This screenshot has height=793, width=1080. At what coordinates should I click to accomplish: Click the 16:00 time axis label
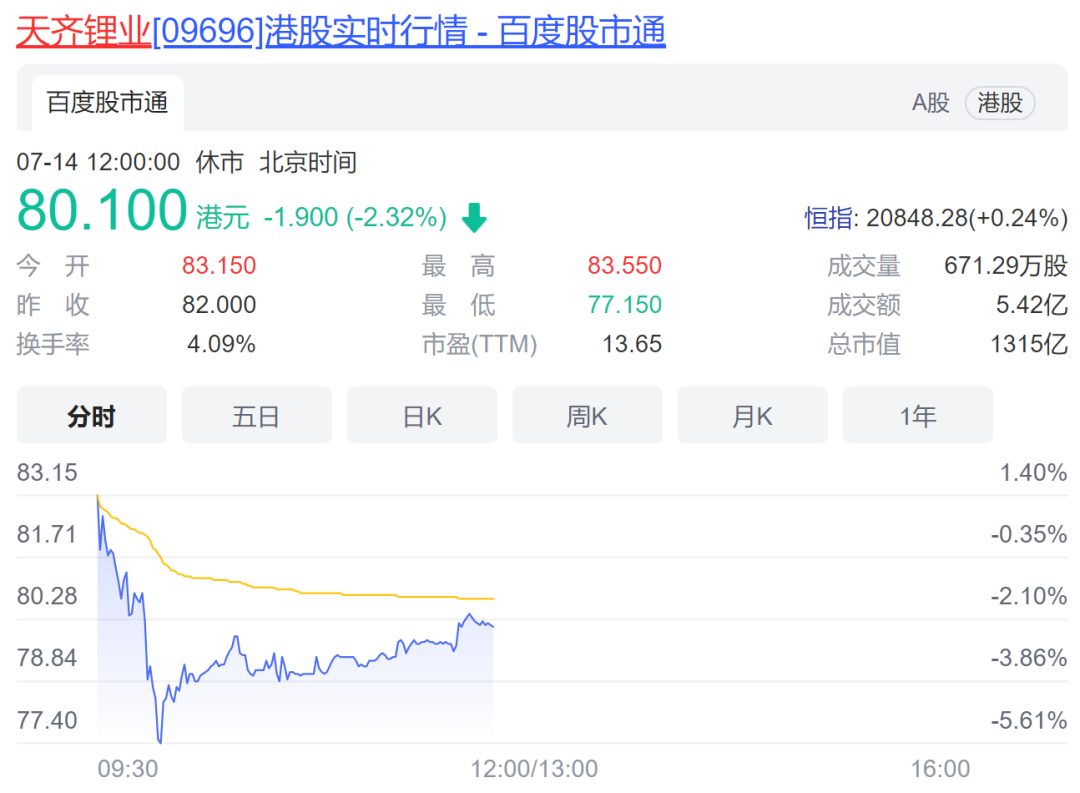pyautogui.click(x=940, y=768)
